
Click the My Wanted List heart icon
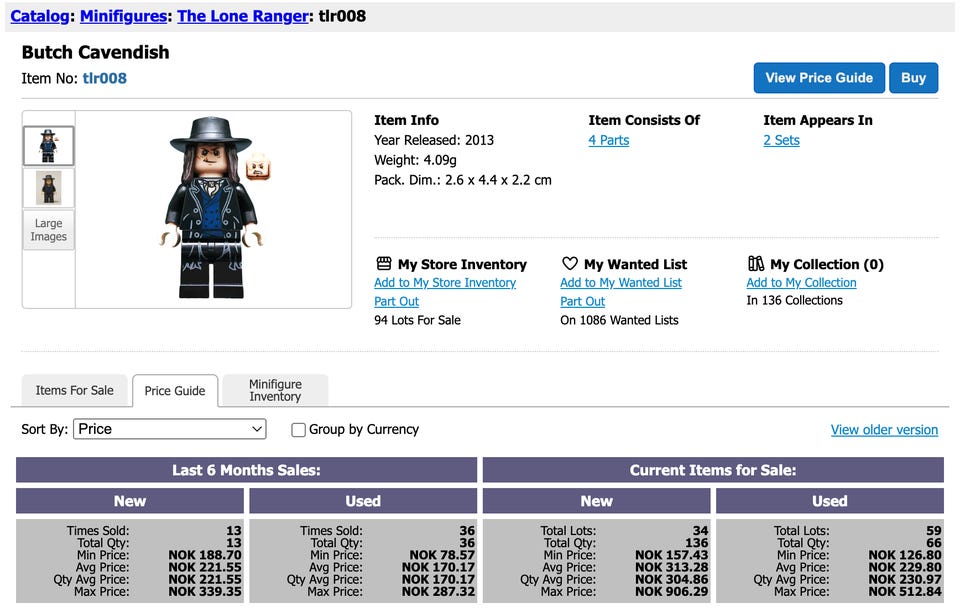tap(569, 264)
